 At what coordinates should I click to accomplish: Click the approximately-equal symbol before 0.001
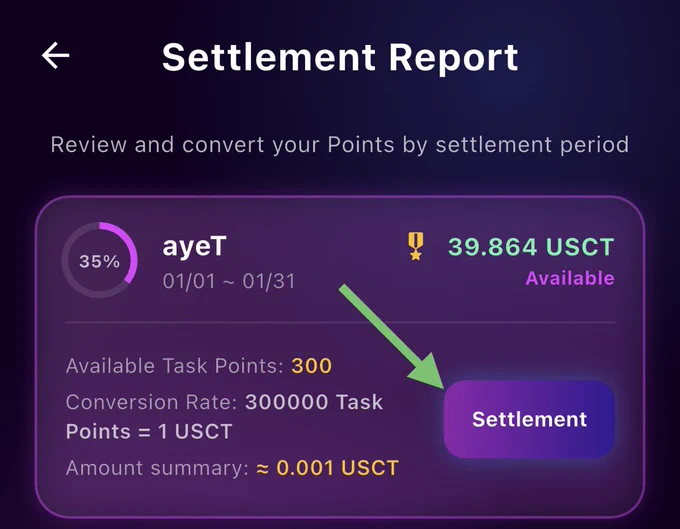click(262, 469)
